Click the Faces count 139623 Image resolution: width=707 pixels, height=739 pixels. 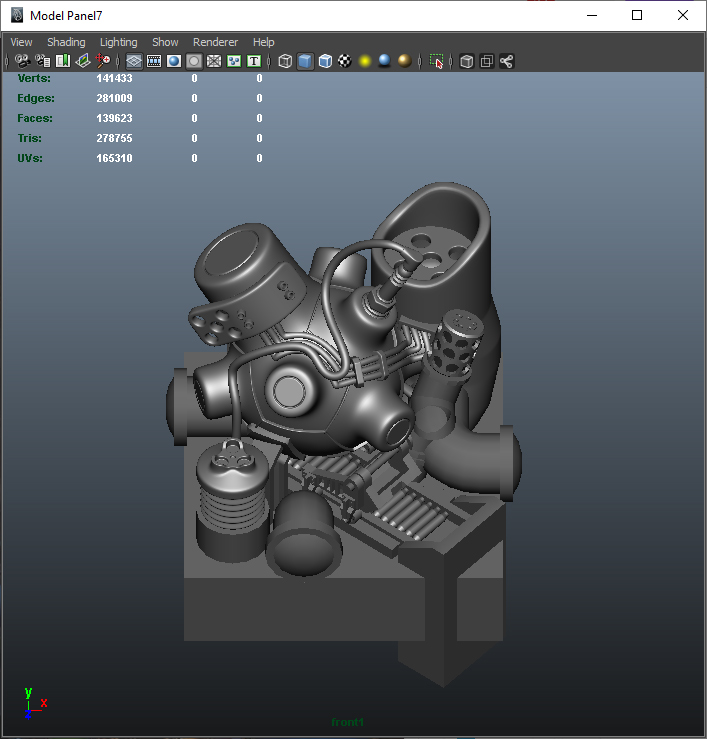point(115,118)
